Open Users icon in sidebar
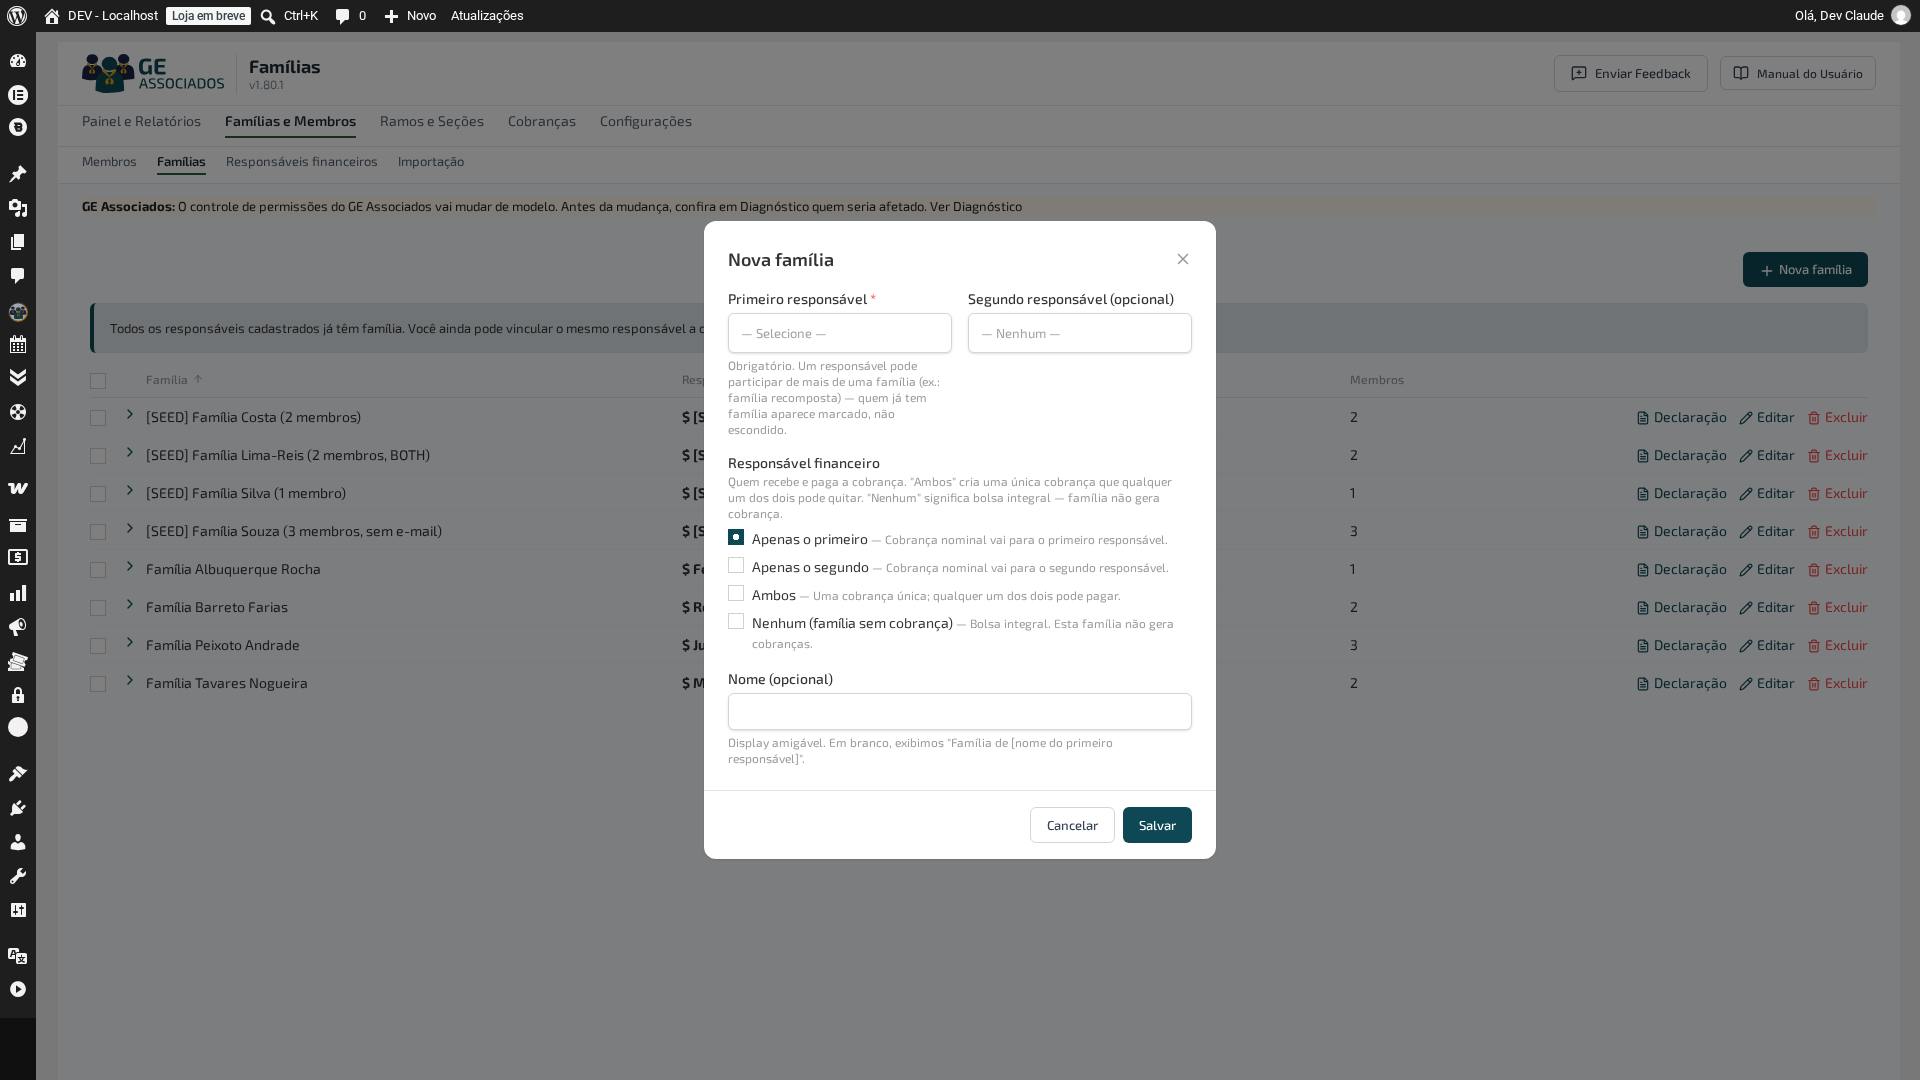 point(18,842)
